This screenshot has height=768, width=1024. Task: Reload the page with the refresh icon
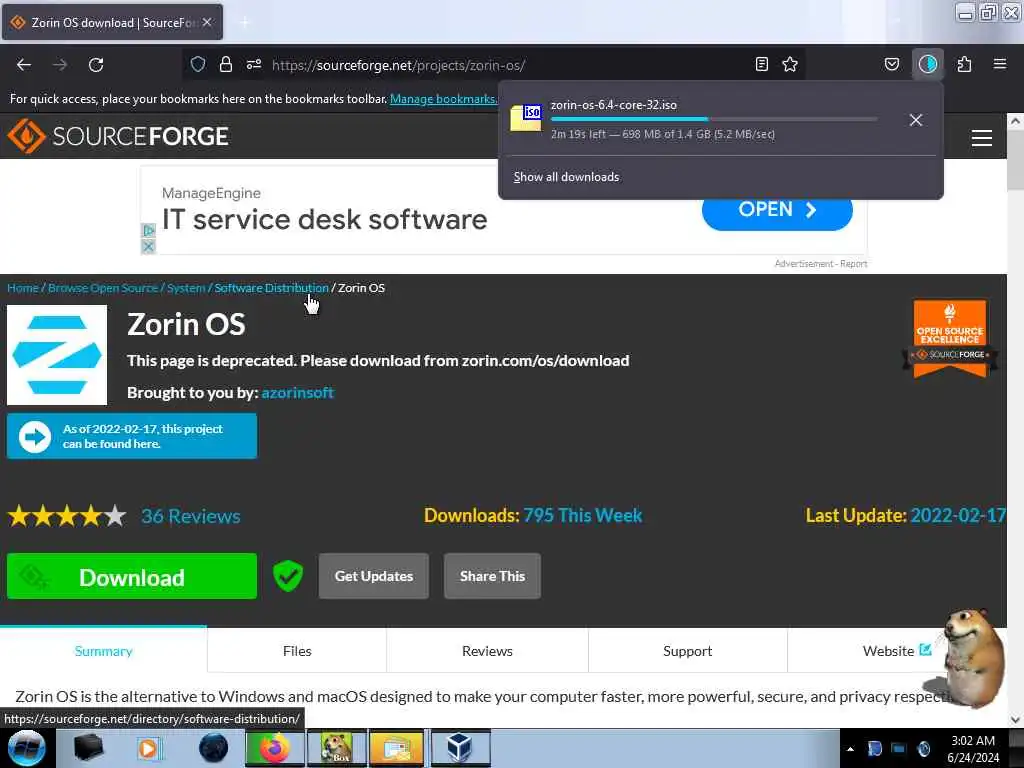(x=96, y=65)
